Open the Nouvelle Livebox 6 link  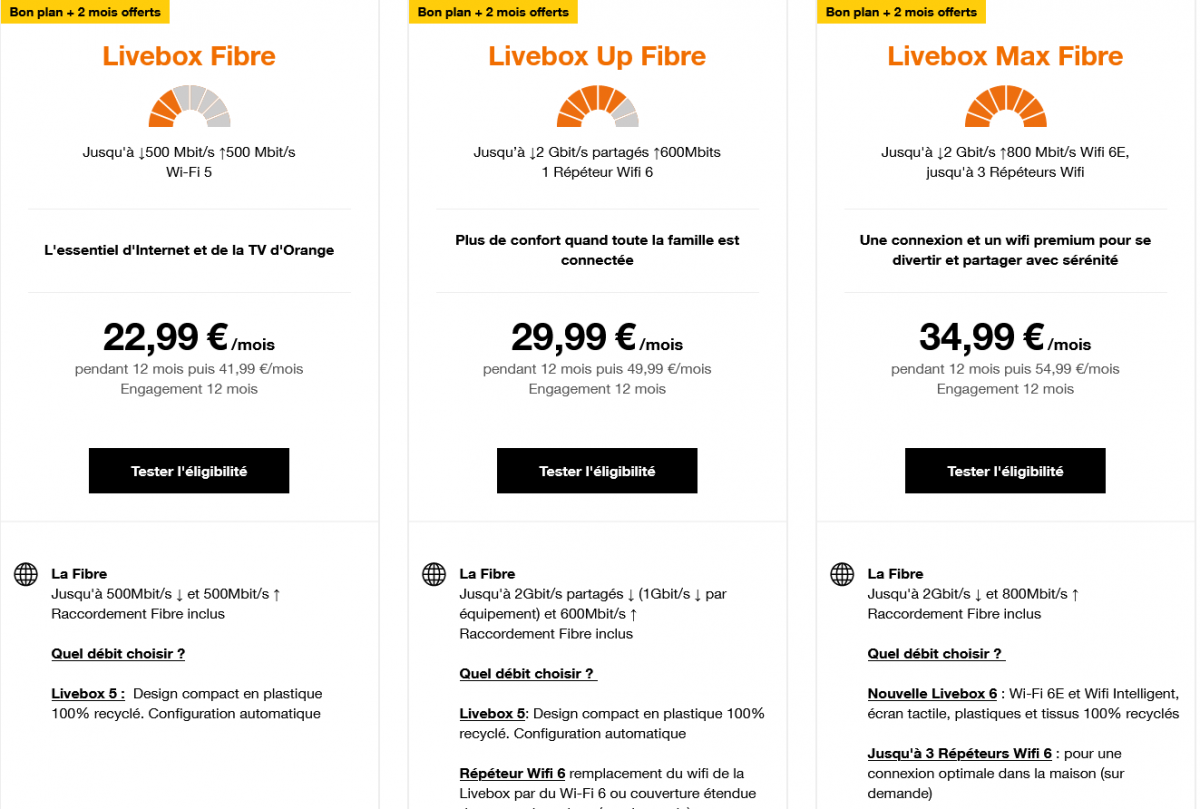(931, 693)
